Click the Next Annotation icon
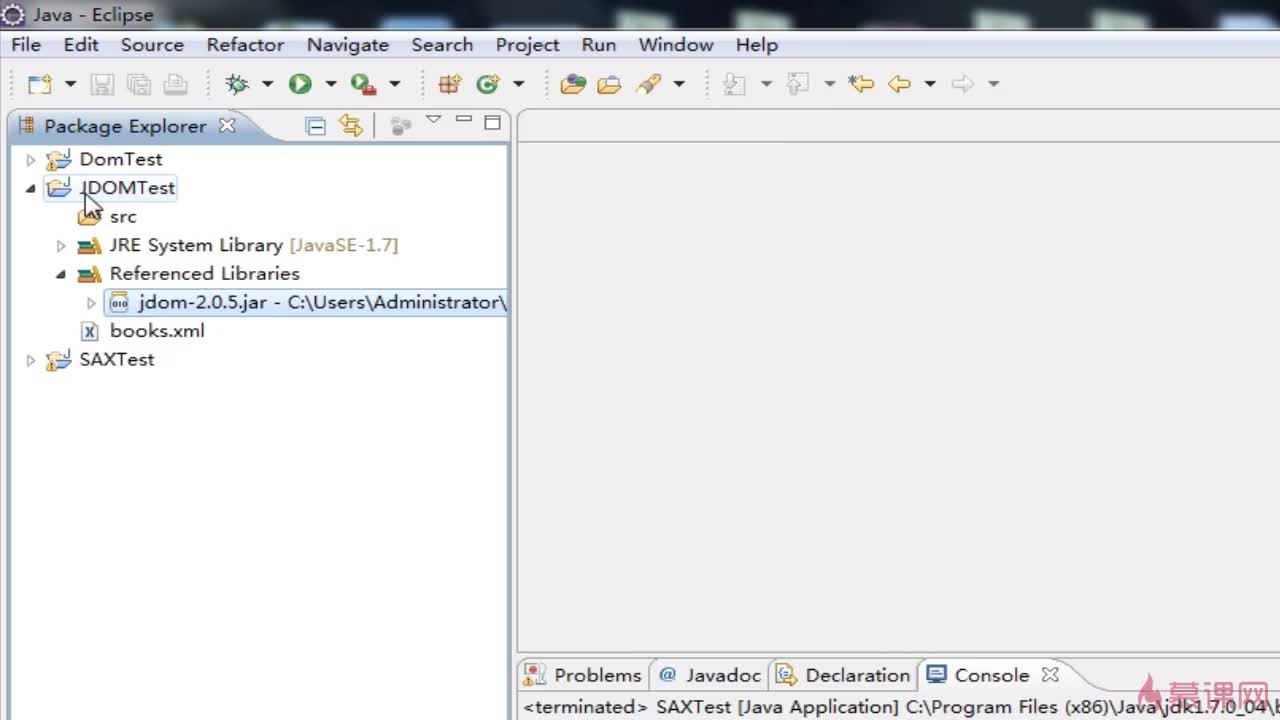The width and height of the screenshot is (1280, 720). 735,84
